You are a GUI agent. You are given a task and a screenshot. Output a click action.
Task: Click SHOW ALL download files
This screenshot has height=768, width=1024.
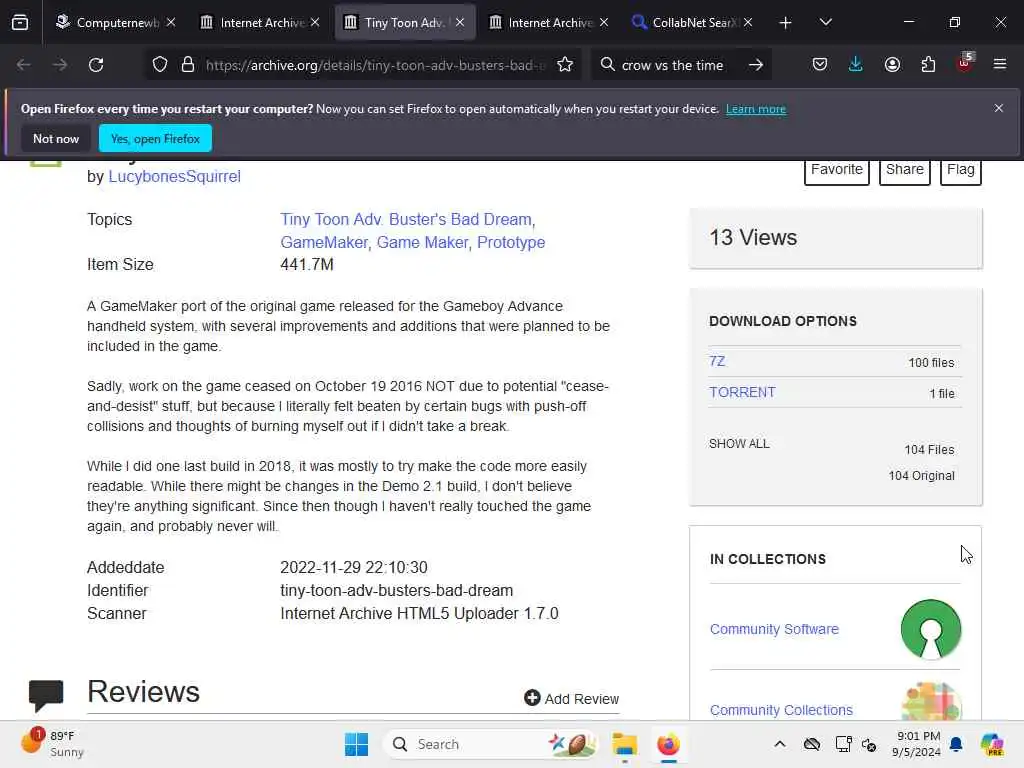[x=739, y=443]
